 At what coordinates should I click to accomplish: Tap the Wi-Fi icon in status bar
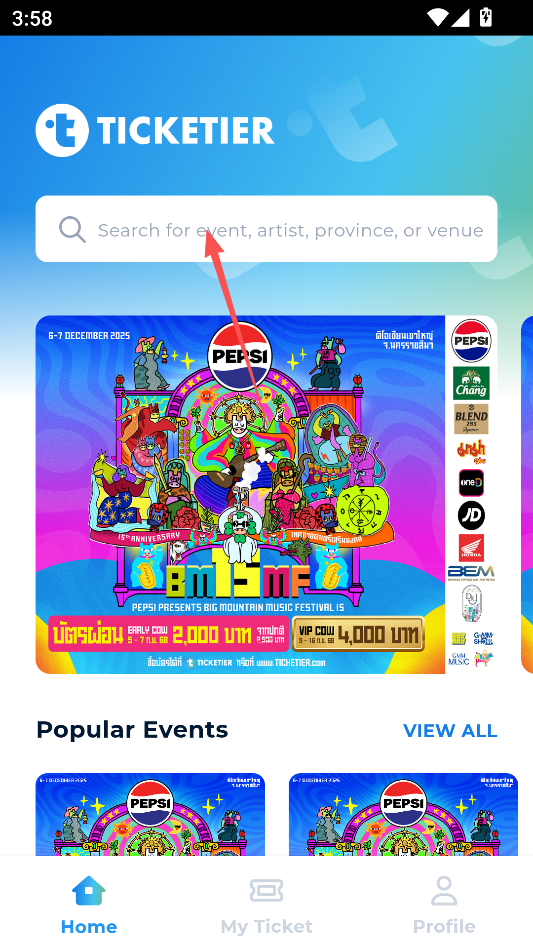click(x=436, y=18)
